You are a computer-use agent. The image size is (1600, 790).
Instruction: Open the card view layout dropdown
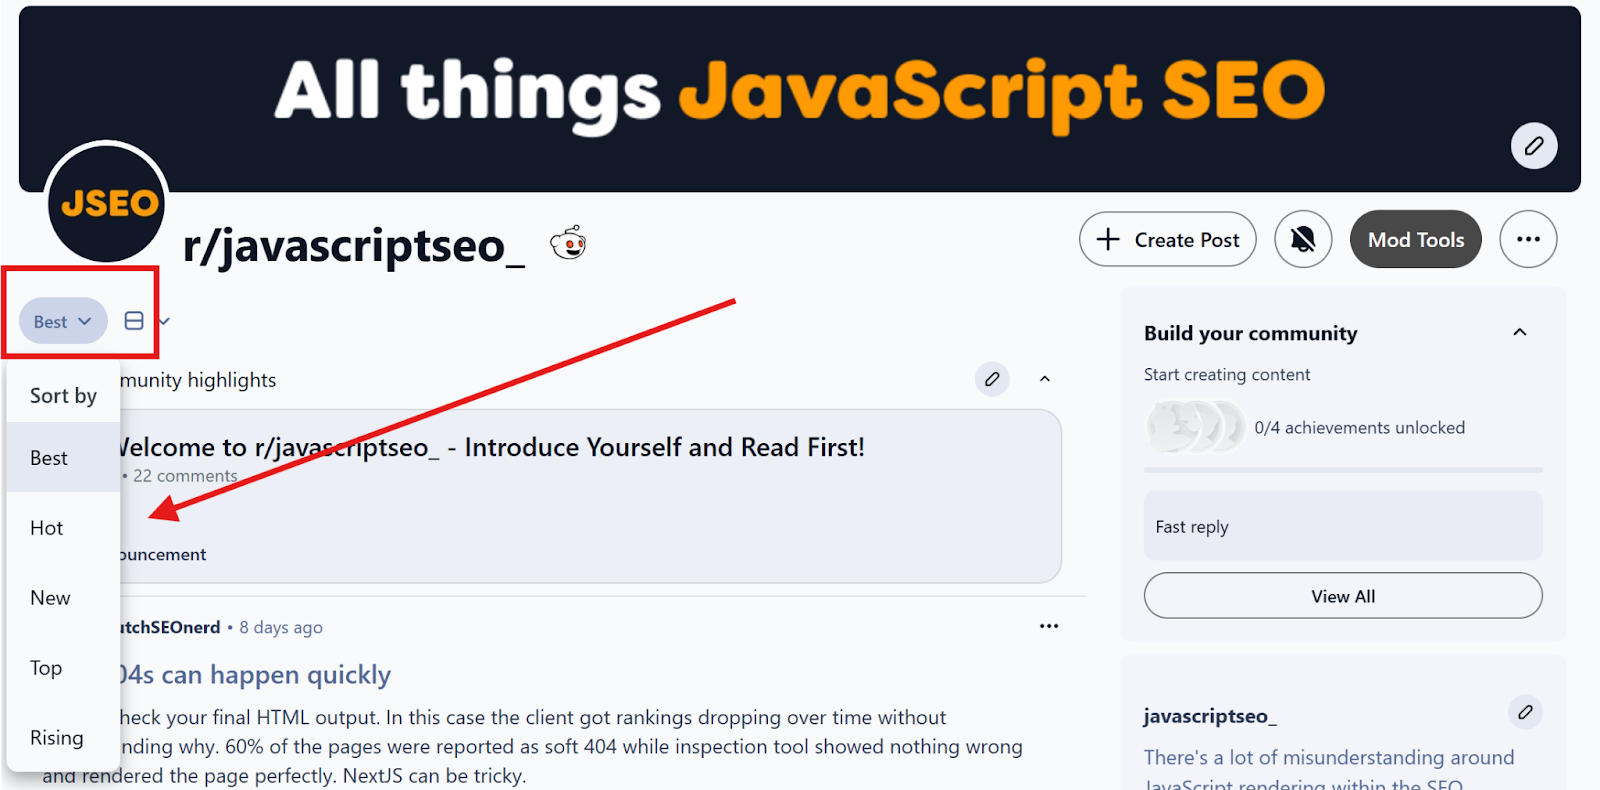146,321
